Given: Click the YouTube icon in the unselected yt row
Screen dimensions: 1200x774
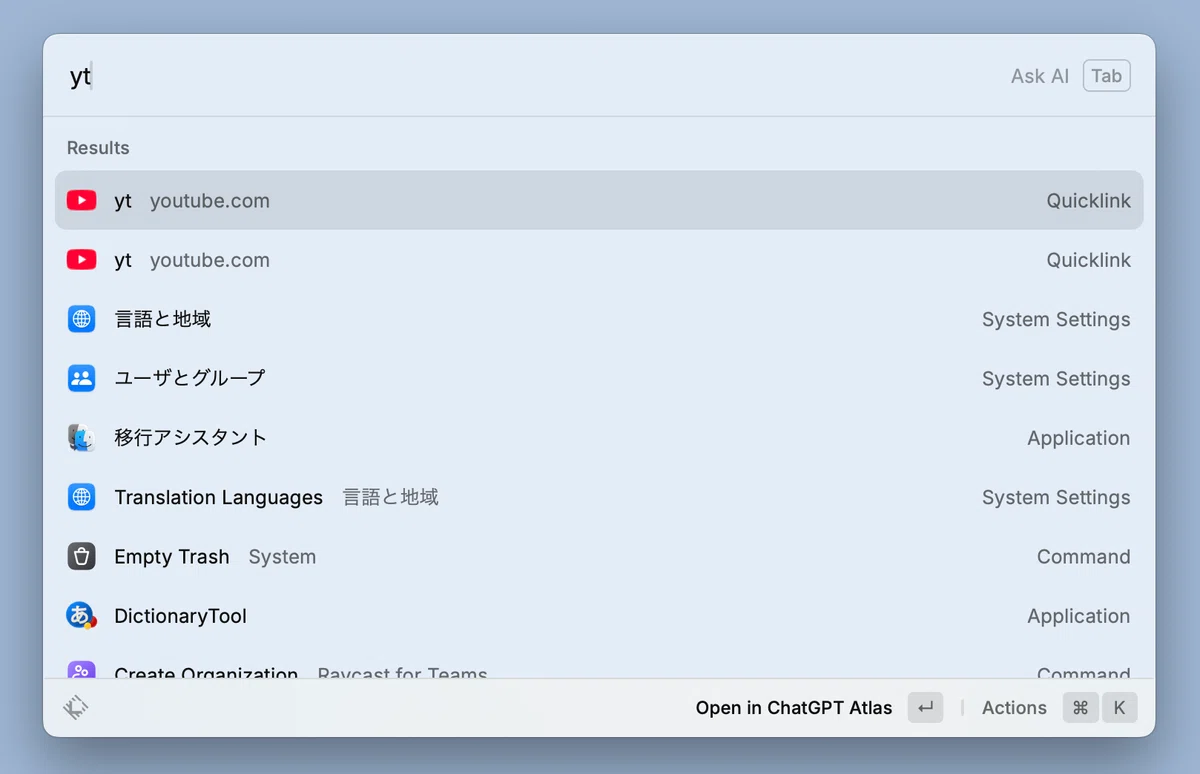Looking at the screenshot, I should coord(82,260).
